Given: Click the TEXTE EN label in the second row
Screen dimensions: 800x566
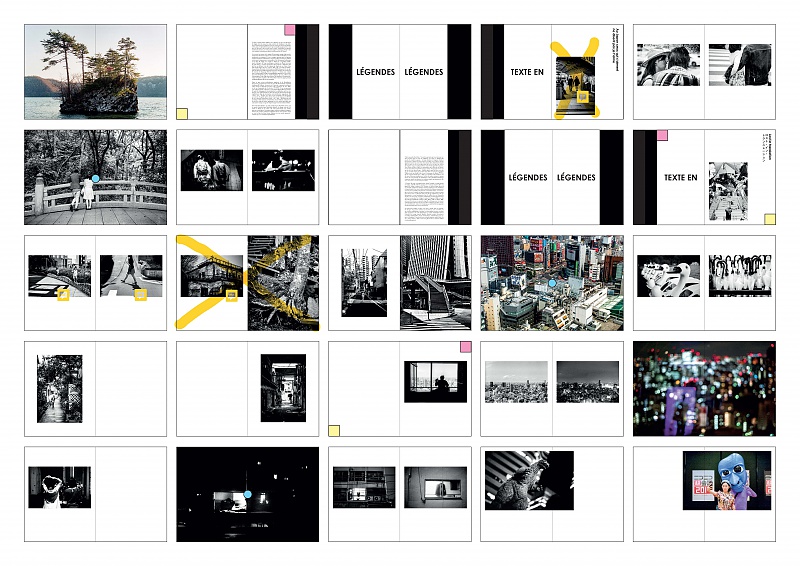Looking at the screenshot, I should pyautogui.click(x=680, y=177).
